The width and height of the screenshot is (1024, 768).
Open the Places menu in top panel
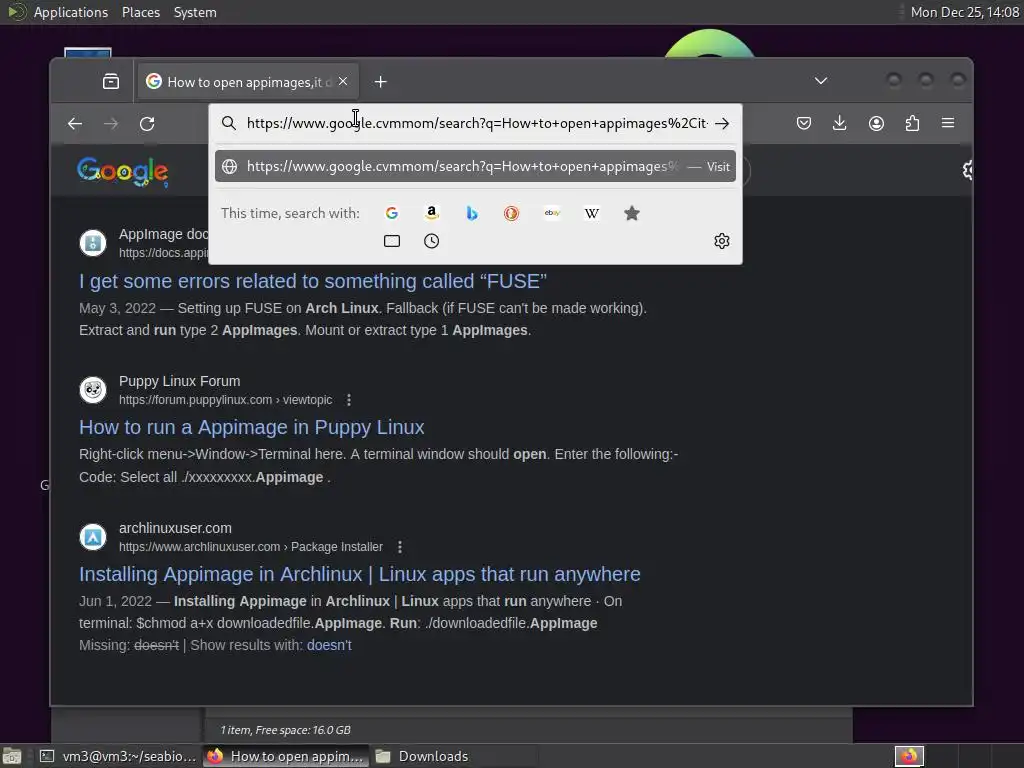(x=141, y=12)
